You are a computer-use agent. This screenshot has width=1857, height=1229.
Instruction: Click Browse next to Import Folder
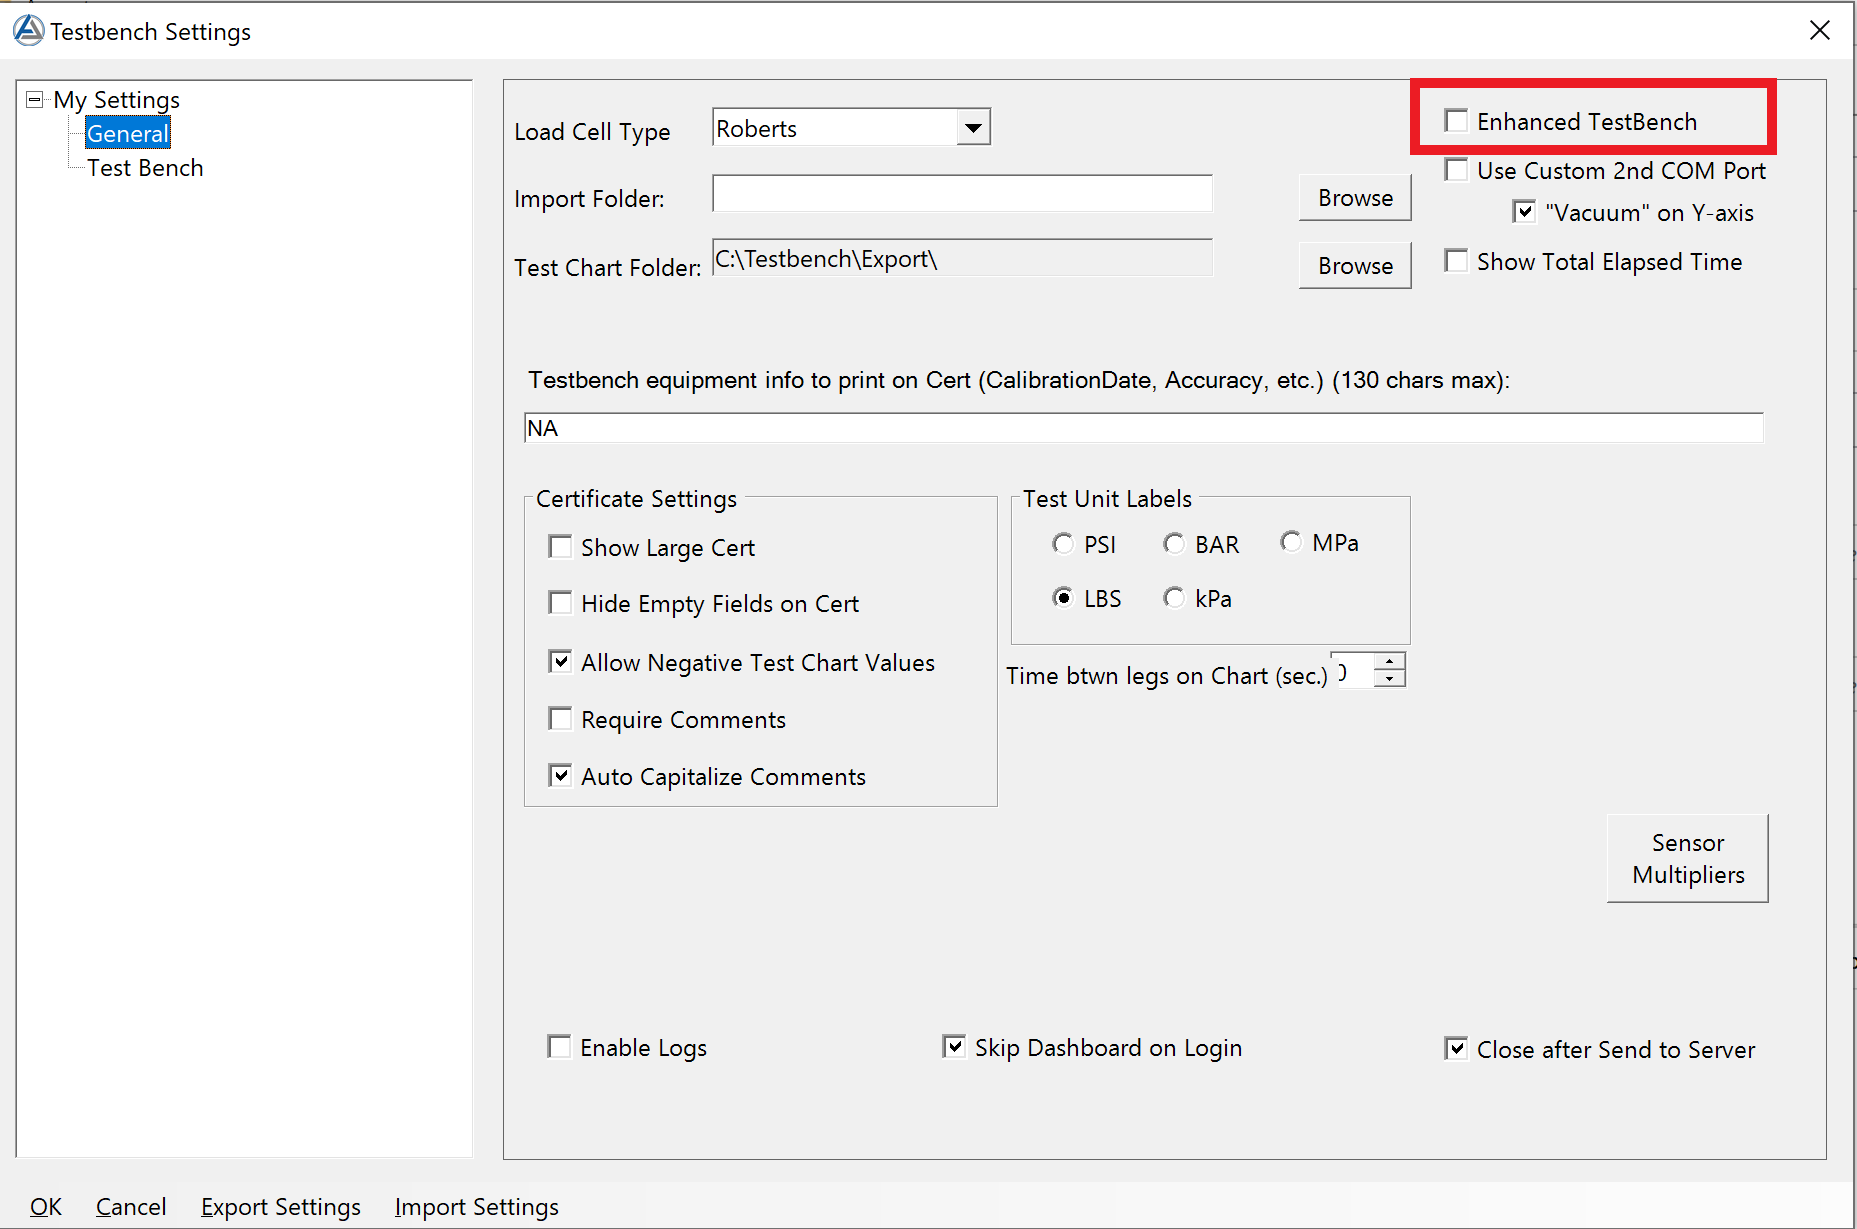pyautogui.click(x=1354, y=198)
